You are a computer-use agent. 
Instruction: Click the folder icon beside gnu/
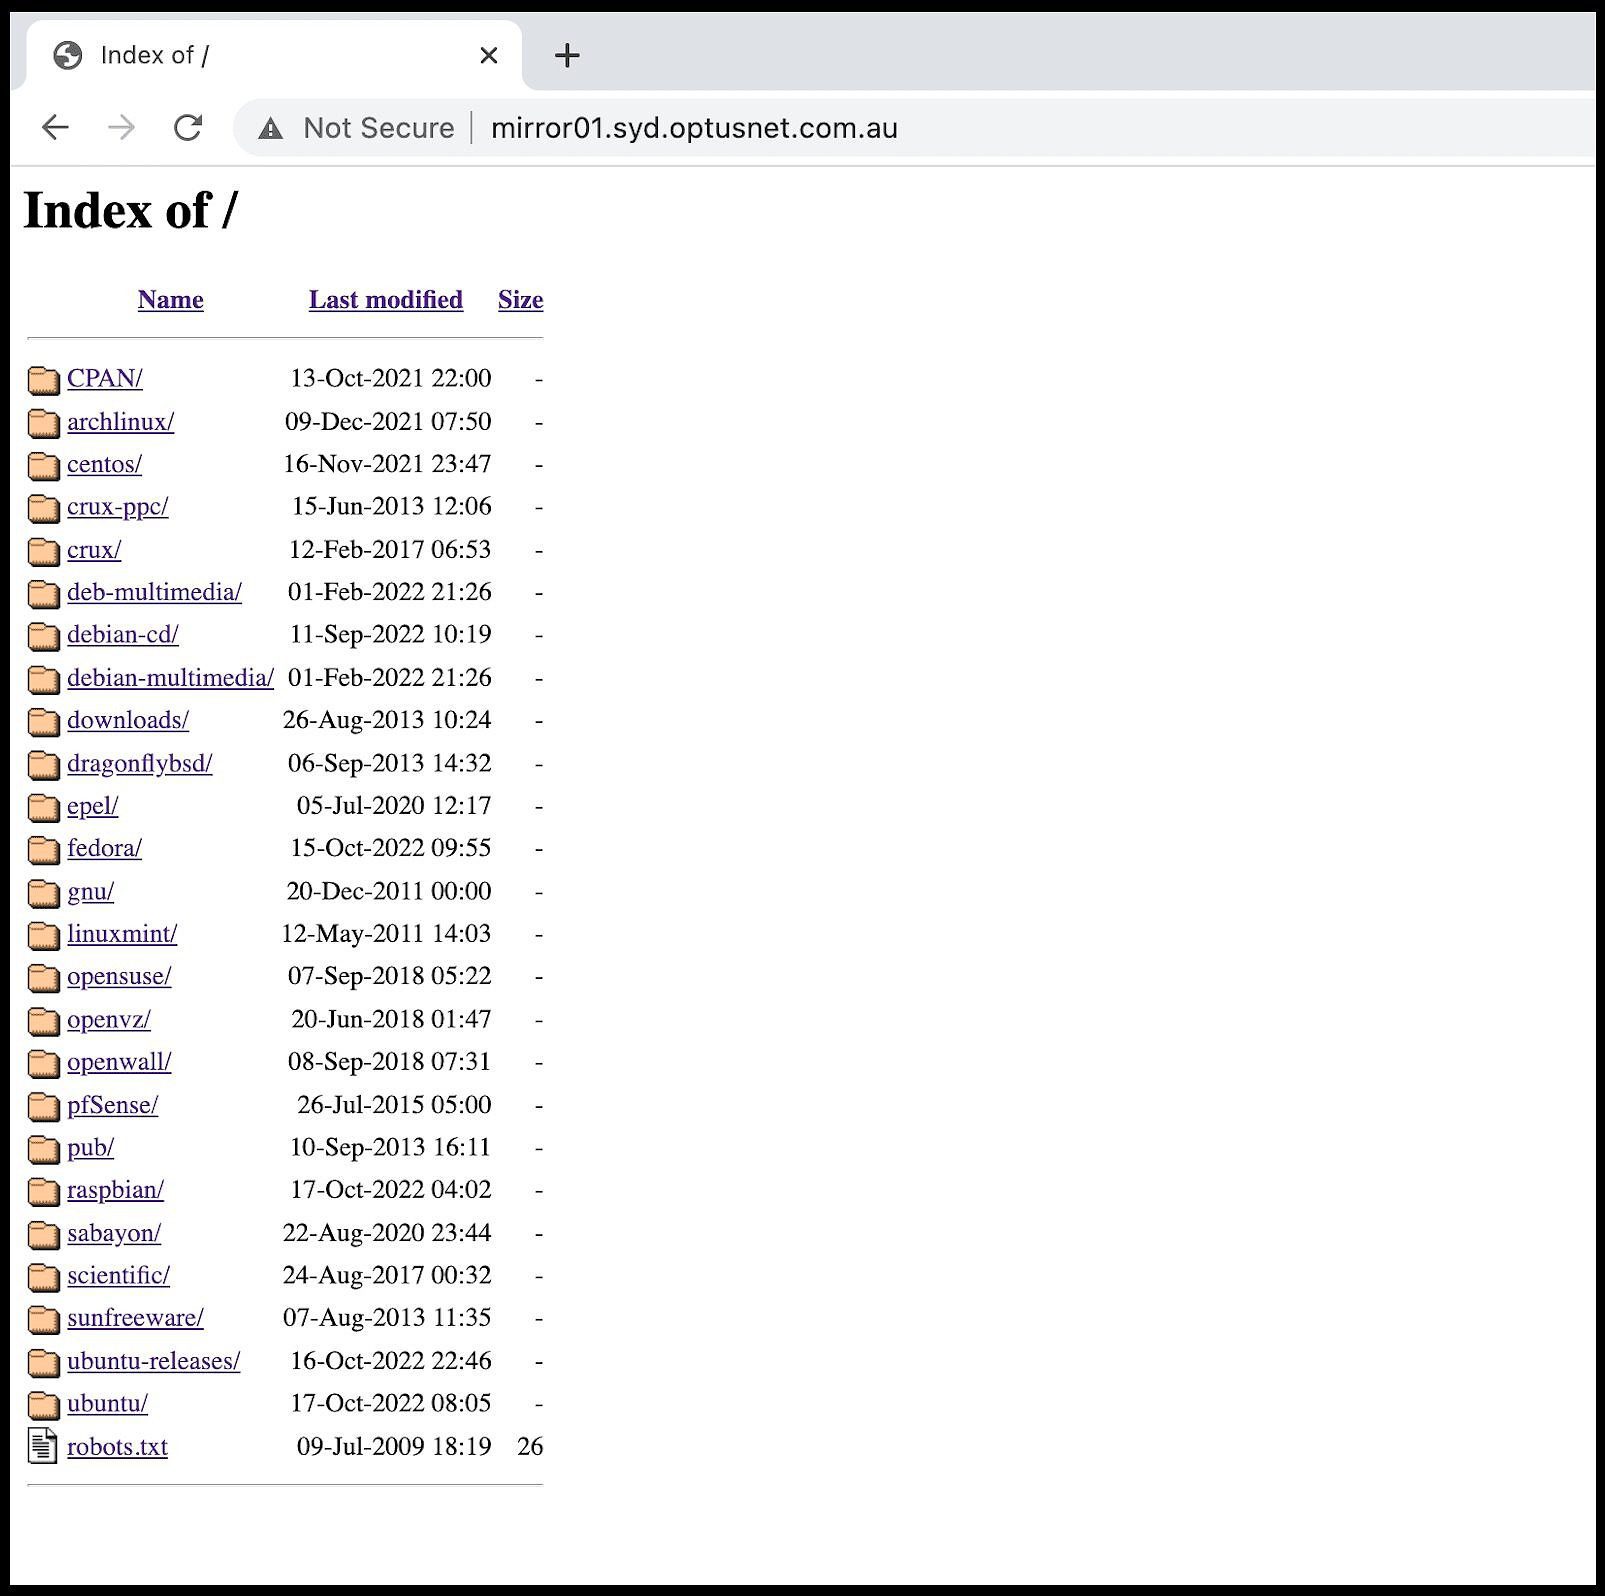[44, 893]
